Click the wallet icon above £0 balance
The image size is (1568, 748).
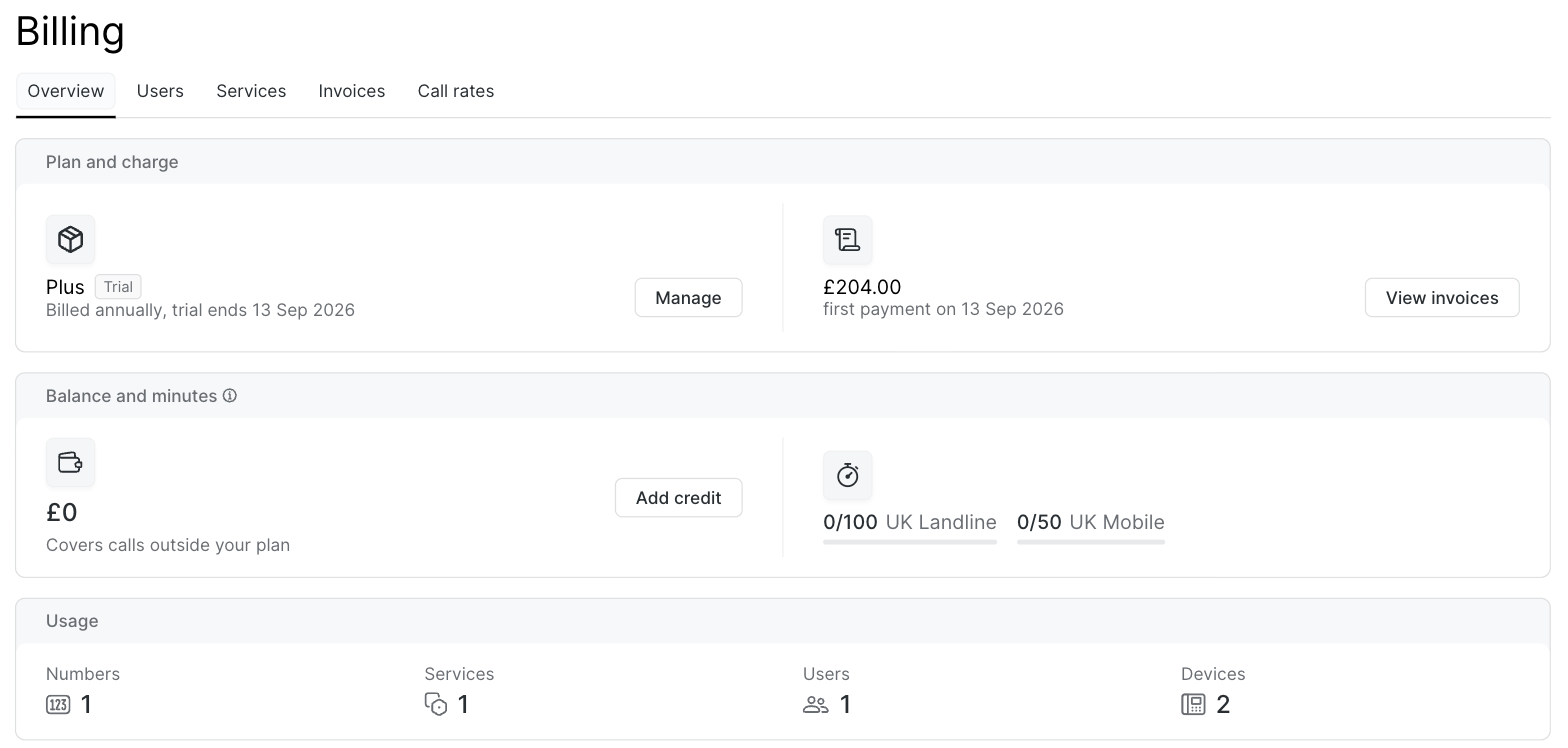[x=70, y=462]
